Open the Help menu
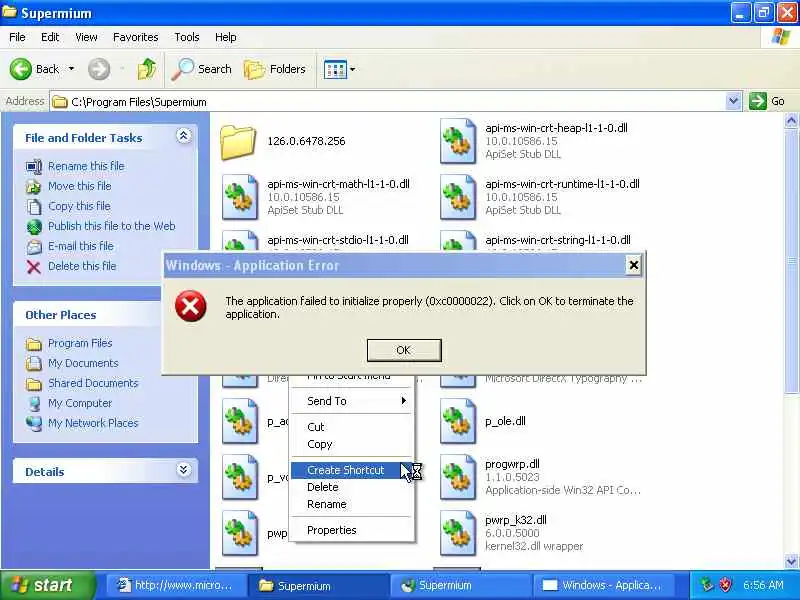The image size is (800, 600). tap(226, 37)
